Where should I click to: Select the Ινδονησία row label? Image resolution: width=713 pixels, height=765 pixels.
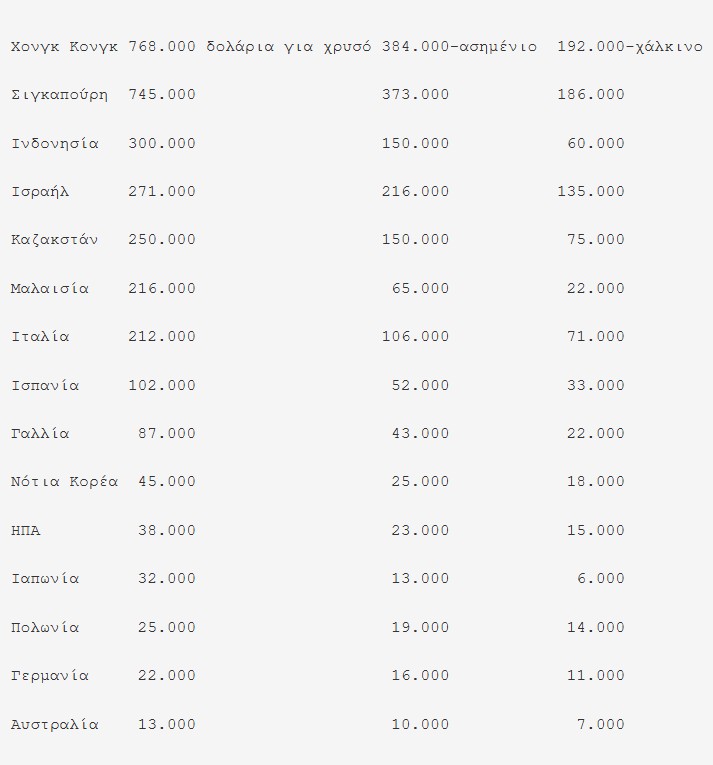point(55,144)
